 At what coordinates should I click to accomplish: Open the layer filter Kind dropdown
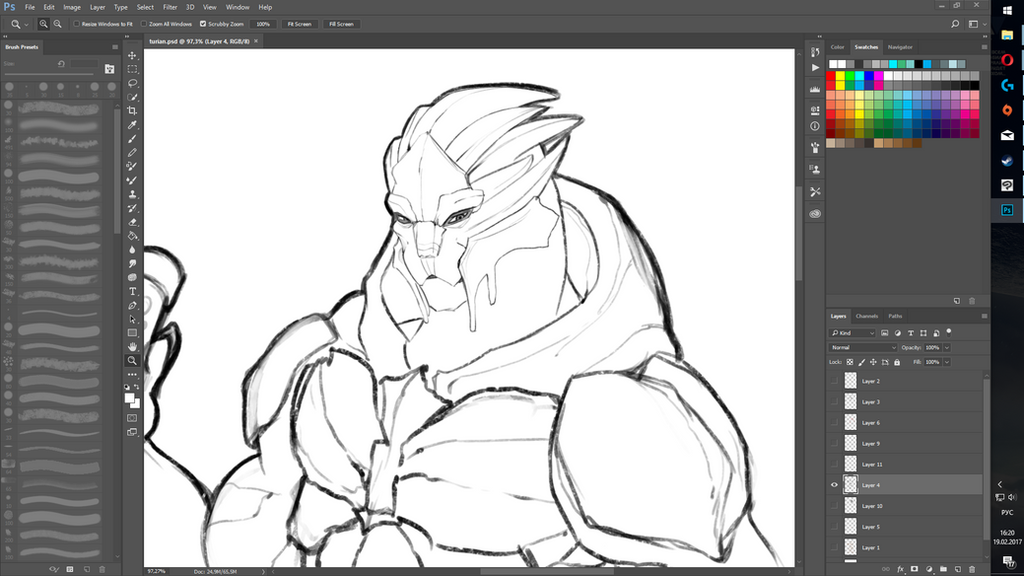click(x=852, y=333)
